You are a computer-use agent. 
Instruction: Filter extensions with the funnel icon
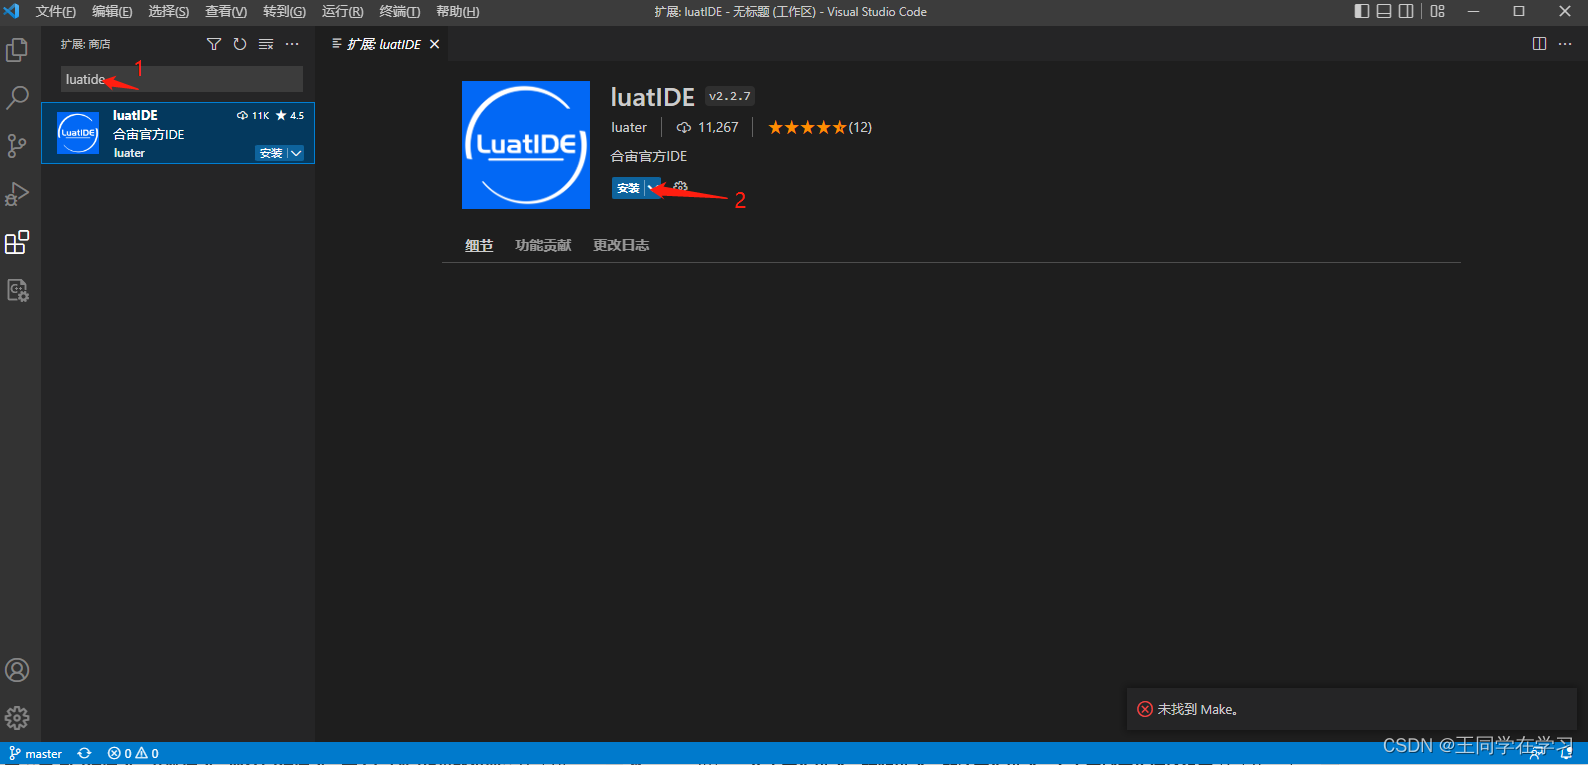coord(214,44)
